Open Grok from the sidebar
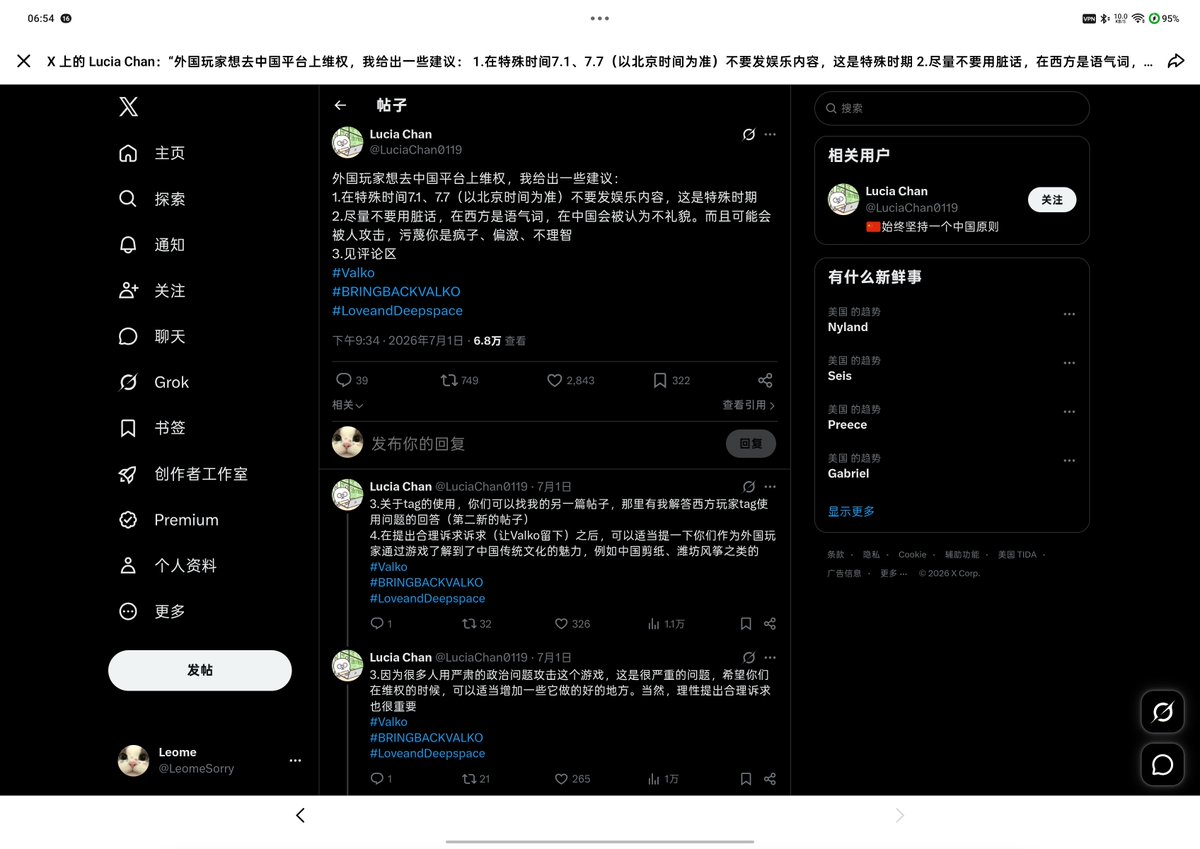1200x849 pixels. [x=154, y=382]
